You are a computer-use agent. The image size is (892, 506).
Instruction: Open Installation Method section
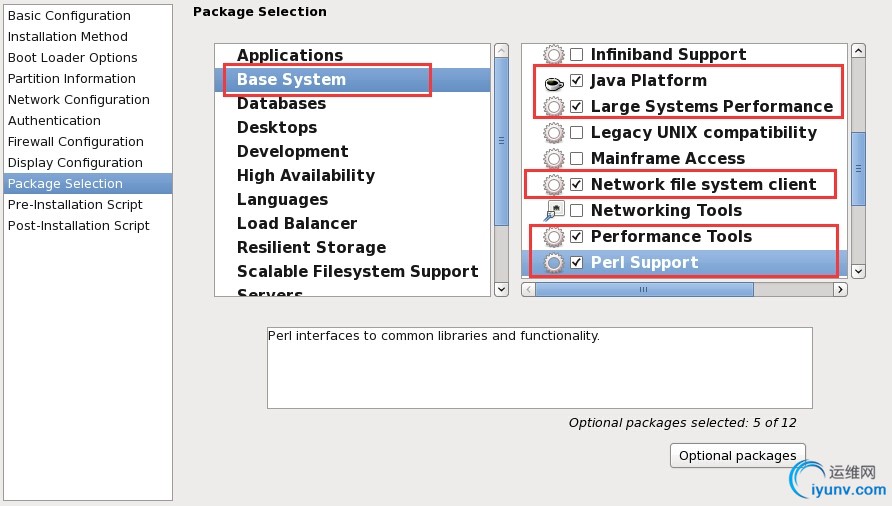click(88, 37)
